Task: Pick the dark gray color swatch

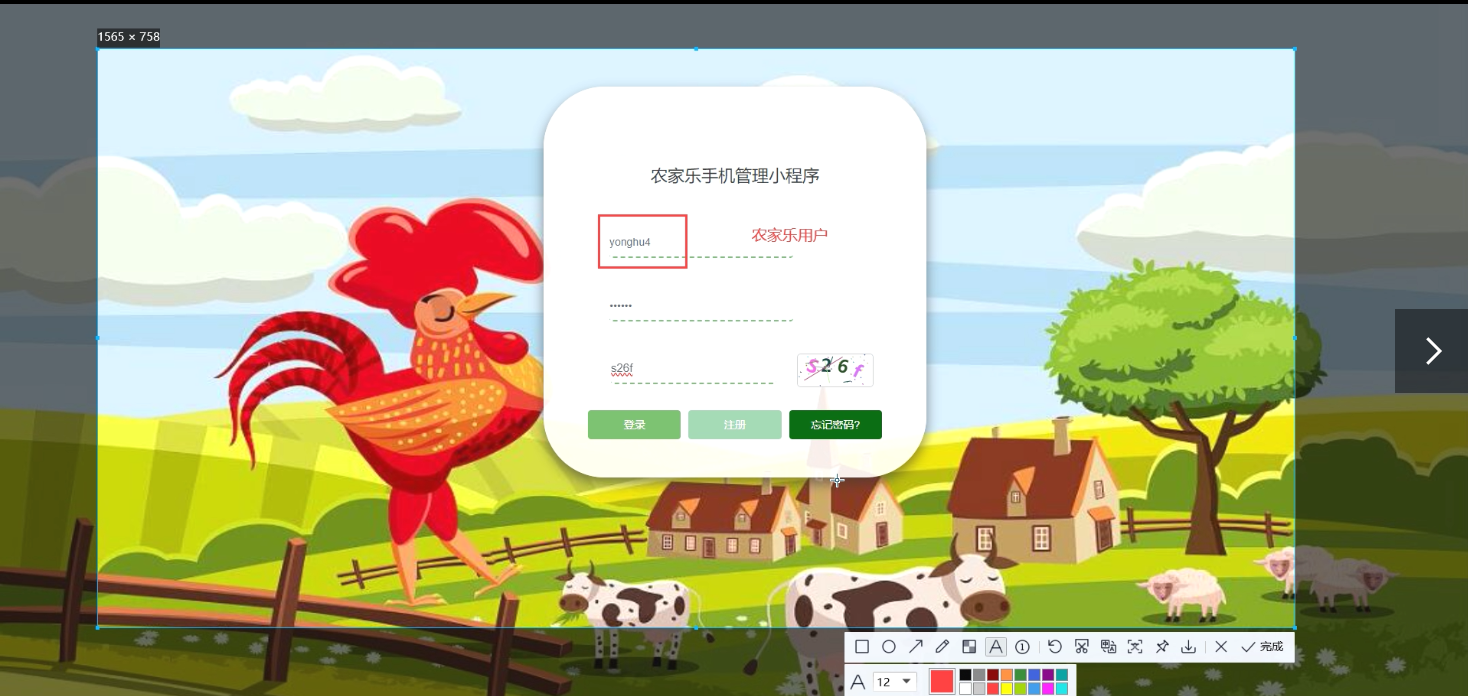Action: click(x=979, y=675)
